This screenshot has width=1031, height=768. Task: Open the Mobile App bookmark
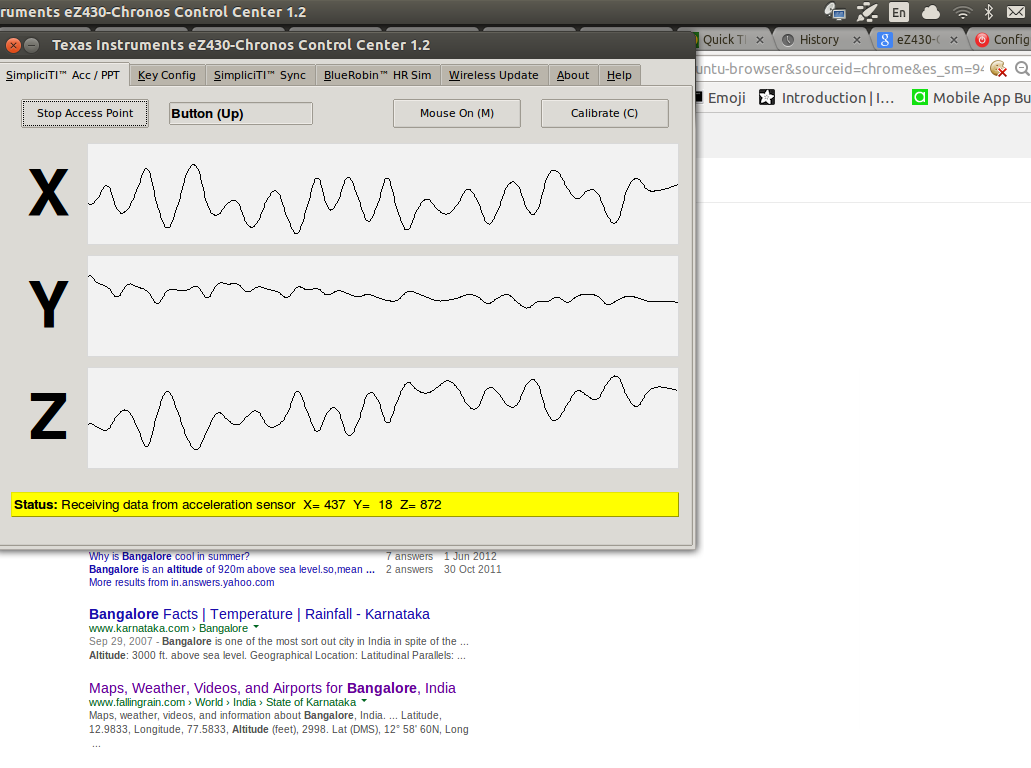971,97
